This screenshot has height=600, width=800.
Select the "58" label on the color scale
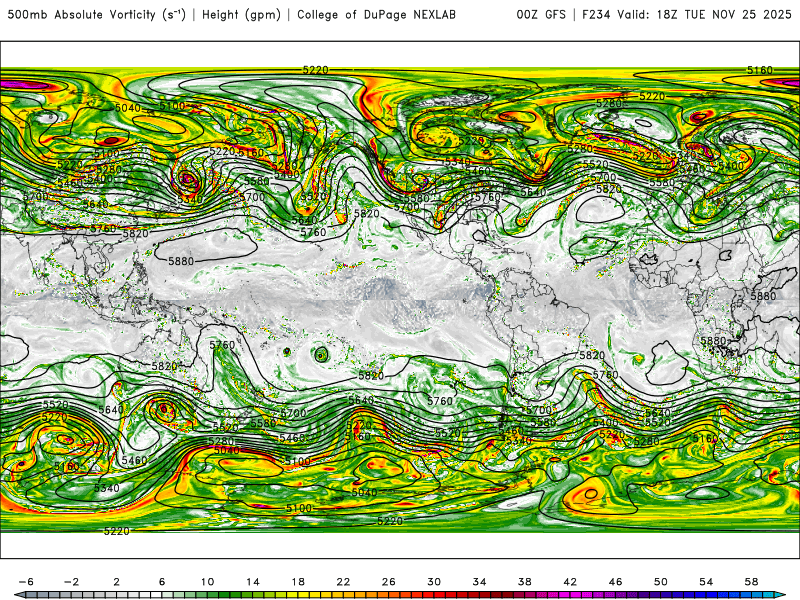pos(752,582)
